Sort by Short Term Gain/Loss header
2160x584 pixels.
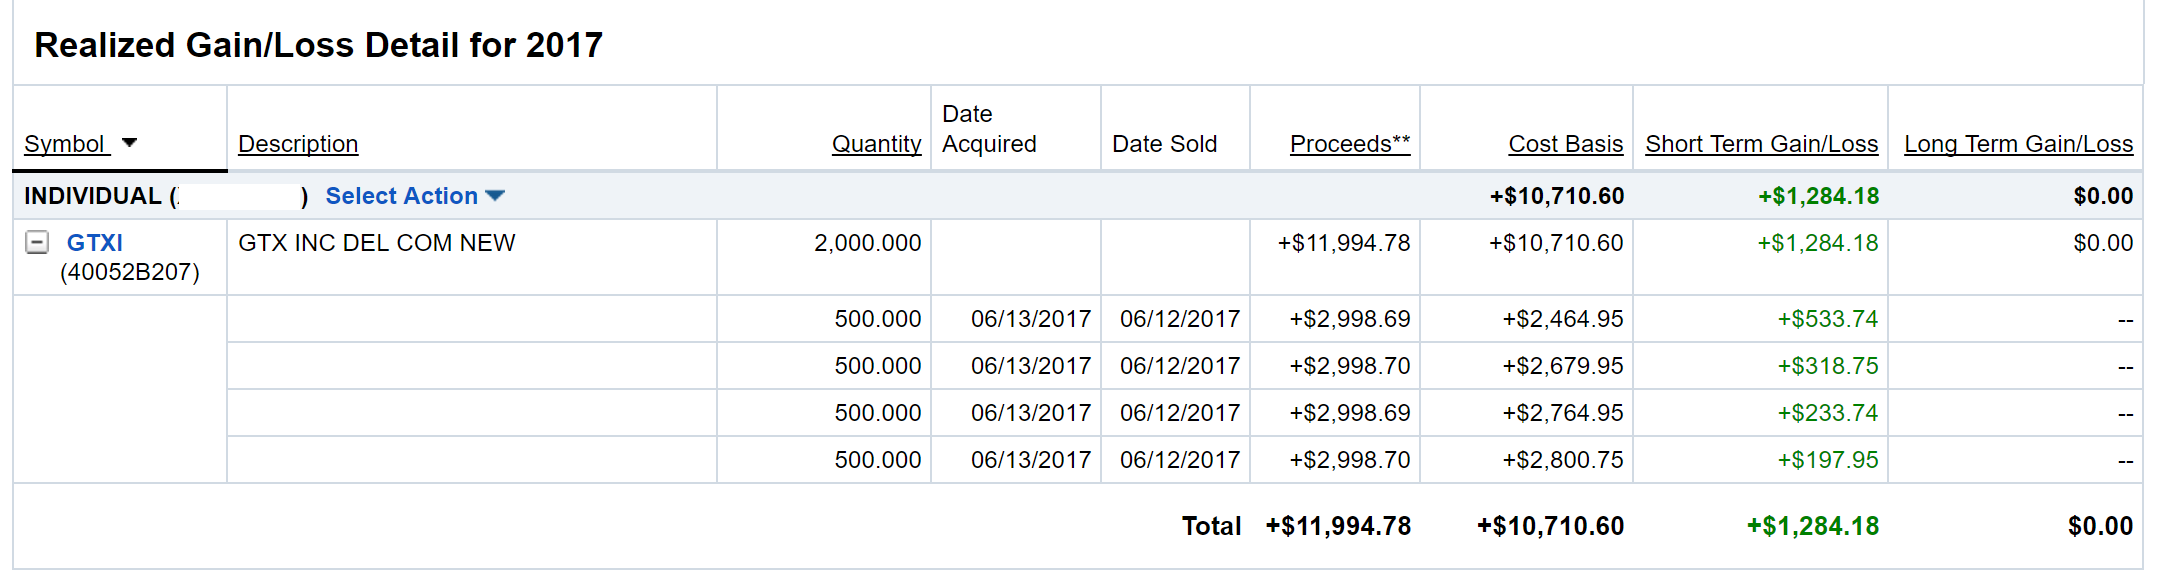point(1761,144)
